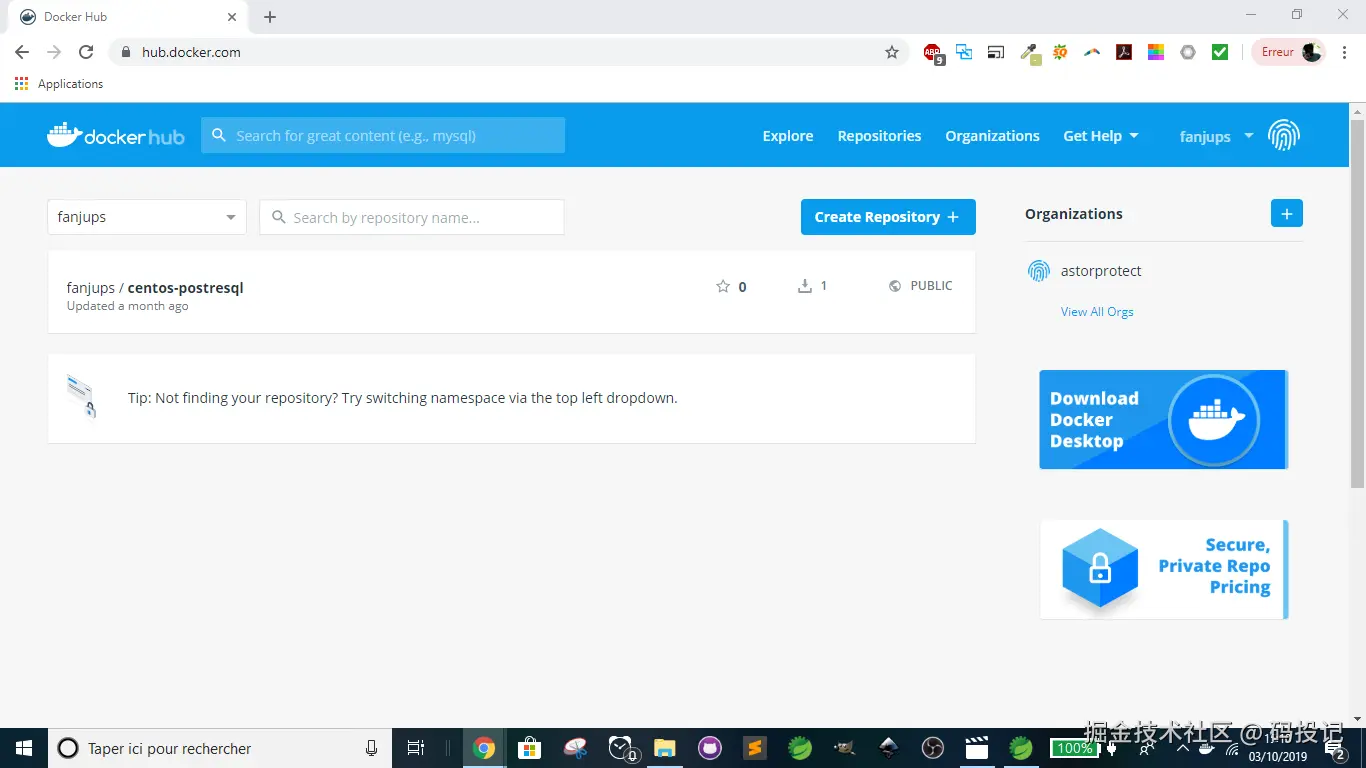Viewport: 1366px width, 768px height.
Task: Open the Adobe Acrobat extension icon
Action: click(x=1124, y=52)
